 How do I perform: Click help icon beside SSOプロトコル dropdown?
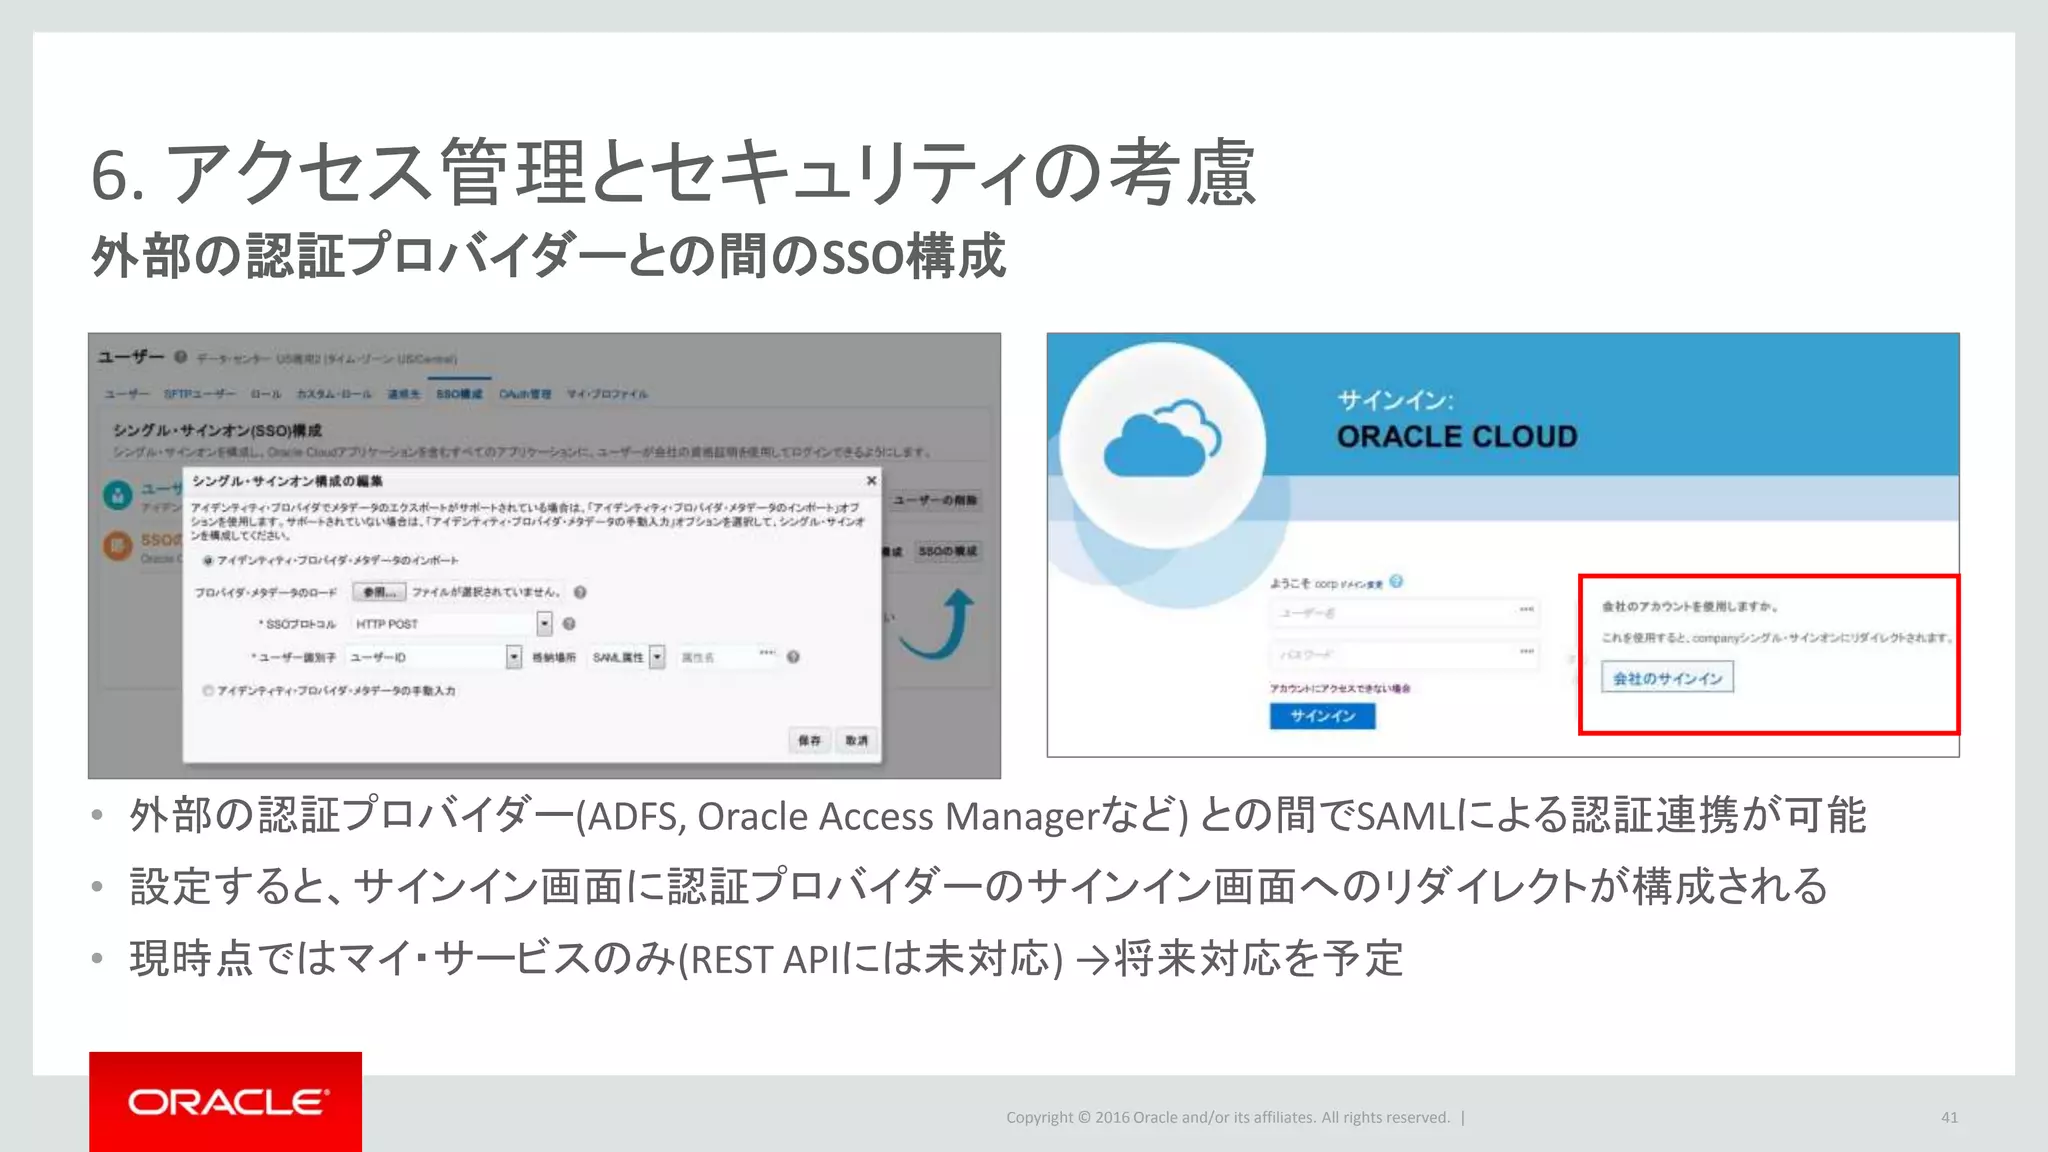569,624
